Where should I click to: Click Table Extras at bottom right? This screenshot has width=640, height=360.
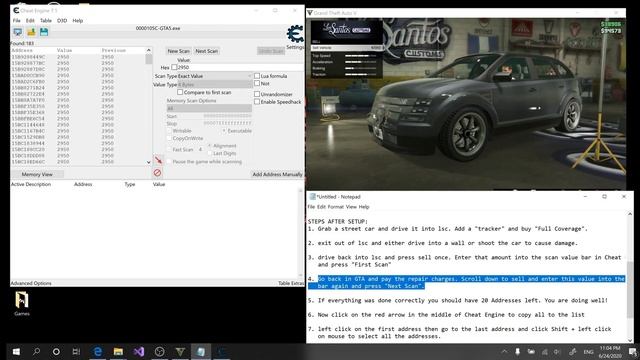291,283
